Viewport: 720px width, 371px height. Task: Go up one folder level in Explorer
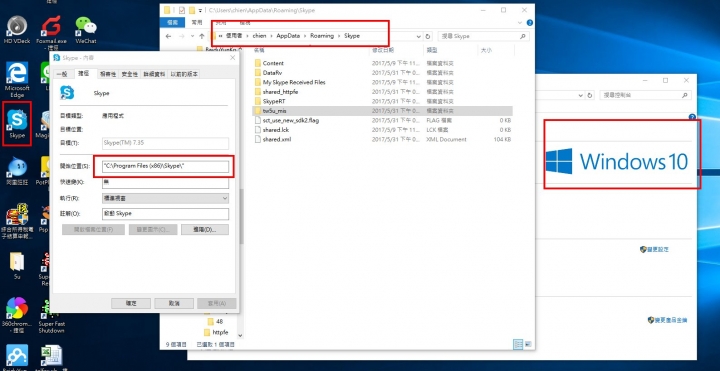[202, 36]
